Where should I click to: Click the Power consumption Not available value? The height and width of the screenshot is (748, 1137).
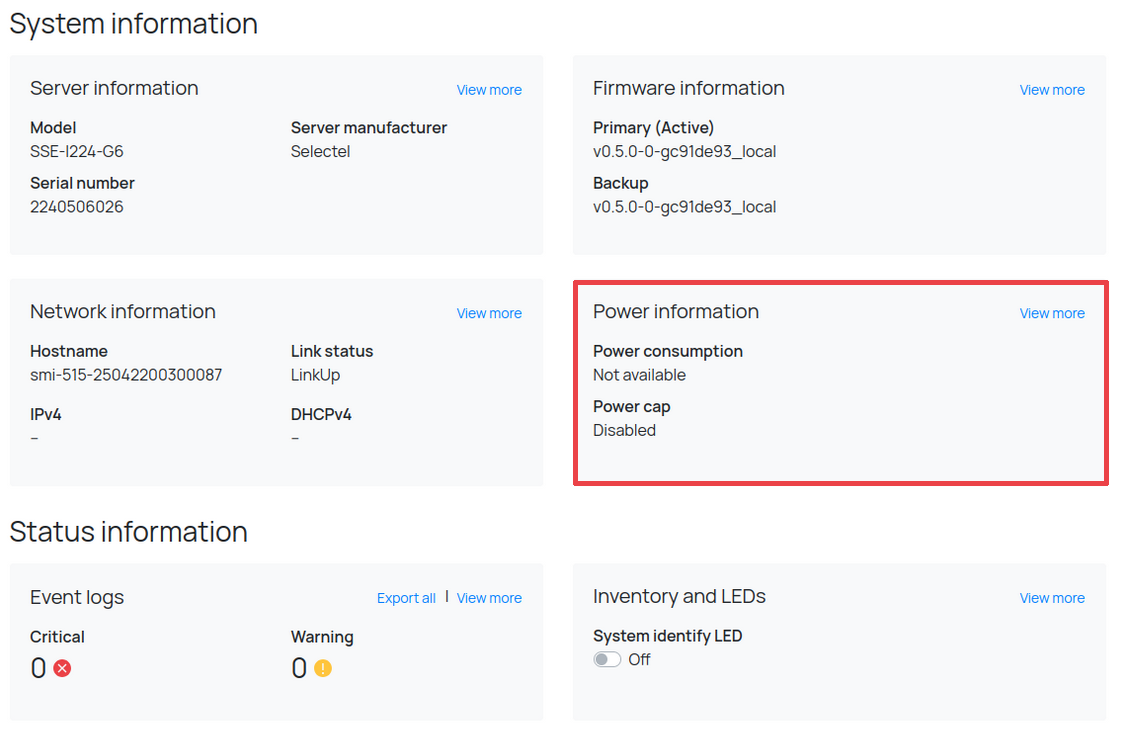639,375
